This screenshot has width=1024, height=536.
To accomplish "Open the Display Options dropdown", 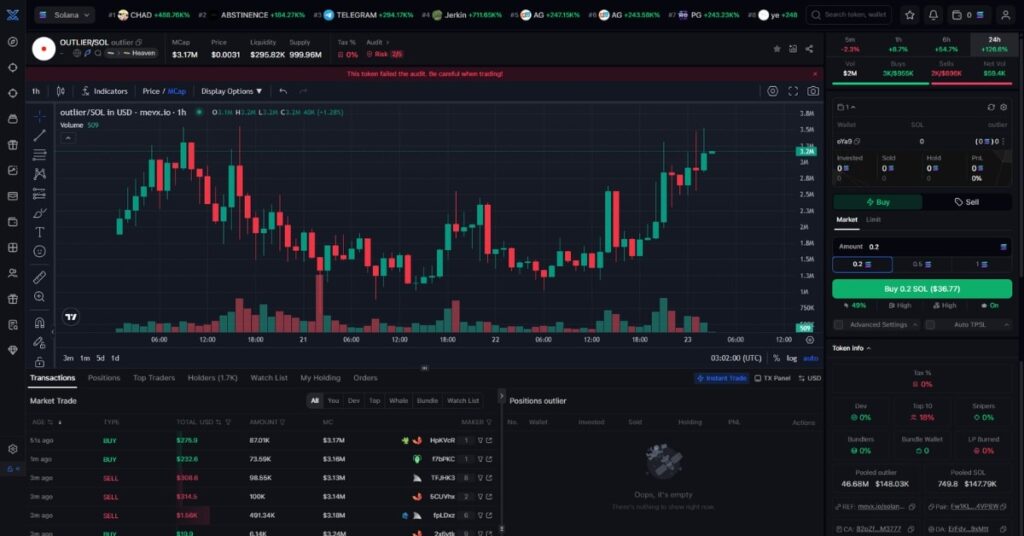I will 231,91.
